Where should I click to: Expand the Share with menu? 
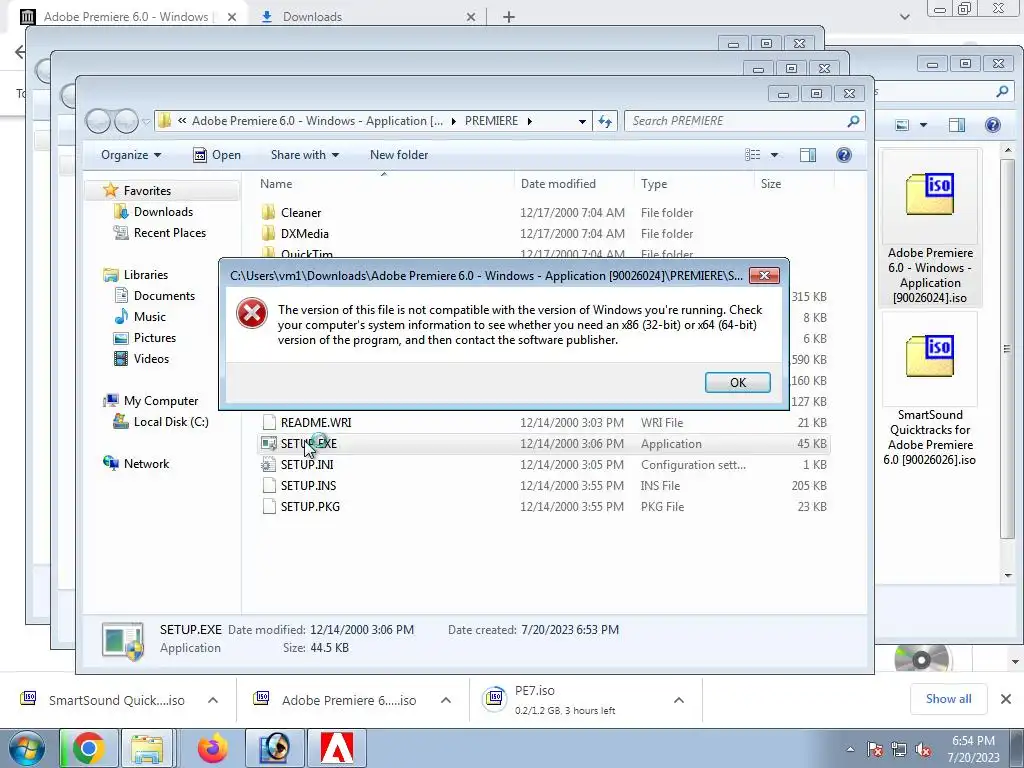tap(305, 155)
